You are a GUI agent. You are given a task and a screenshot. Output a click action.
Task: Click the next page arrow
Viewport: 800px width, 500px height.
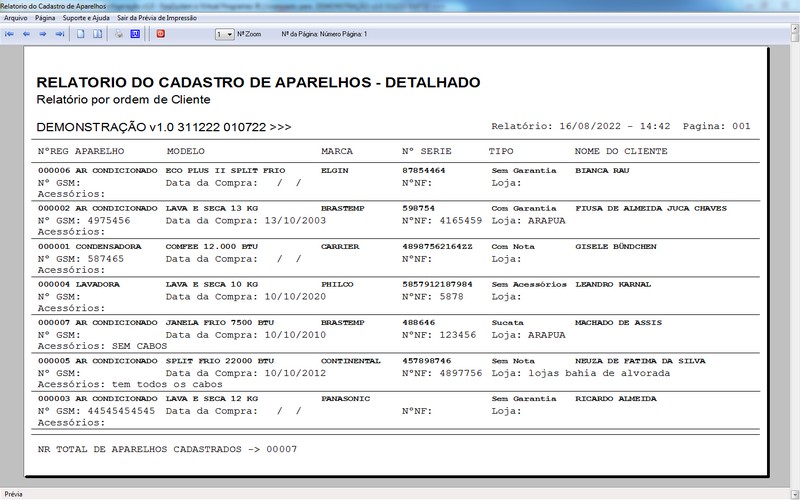[43, 34]
